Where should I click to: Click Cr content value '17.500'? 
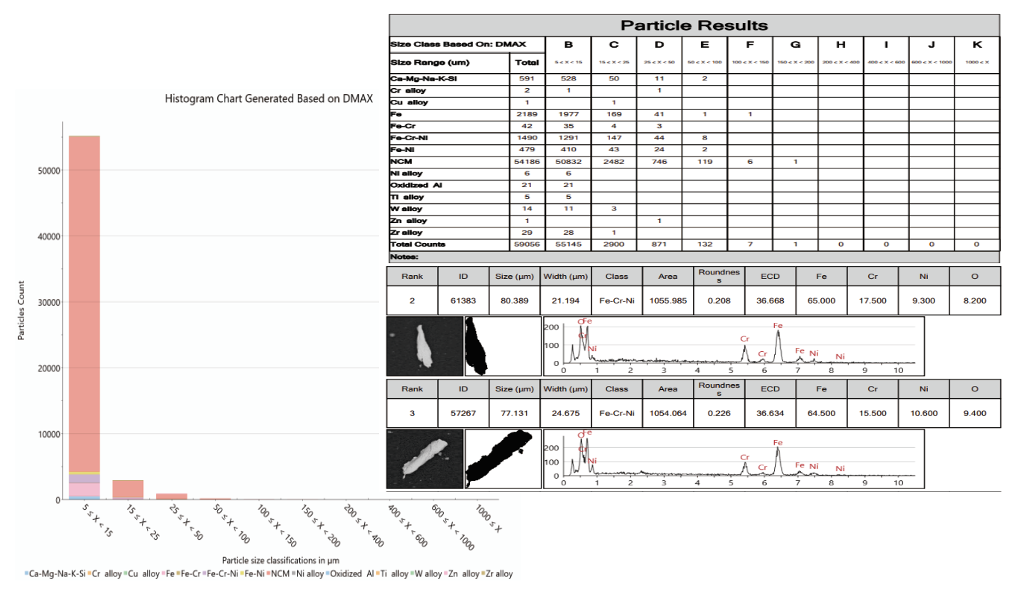coord(873,301)
